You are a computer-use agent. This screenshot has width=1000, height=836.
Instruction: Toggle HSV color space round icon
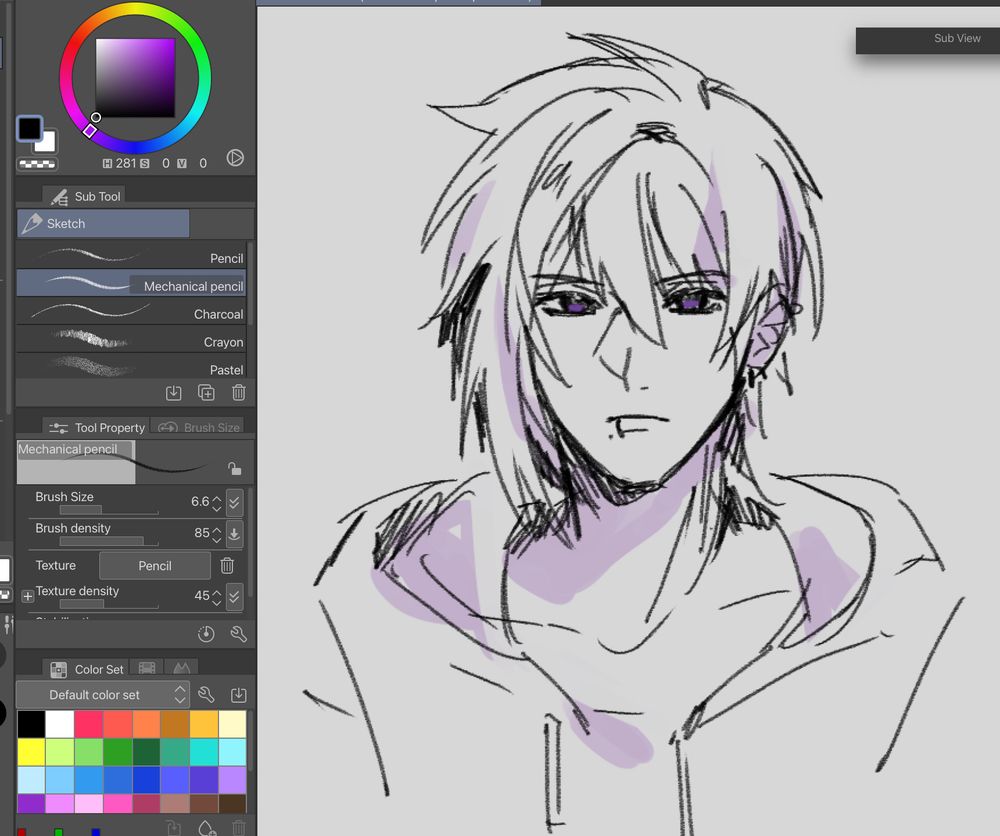235,158
